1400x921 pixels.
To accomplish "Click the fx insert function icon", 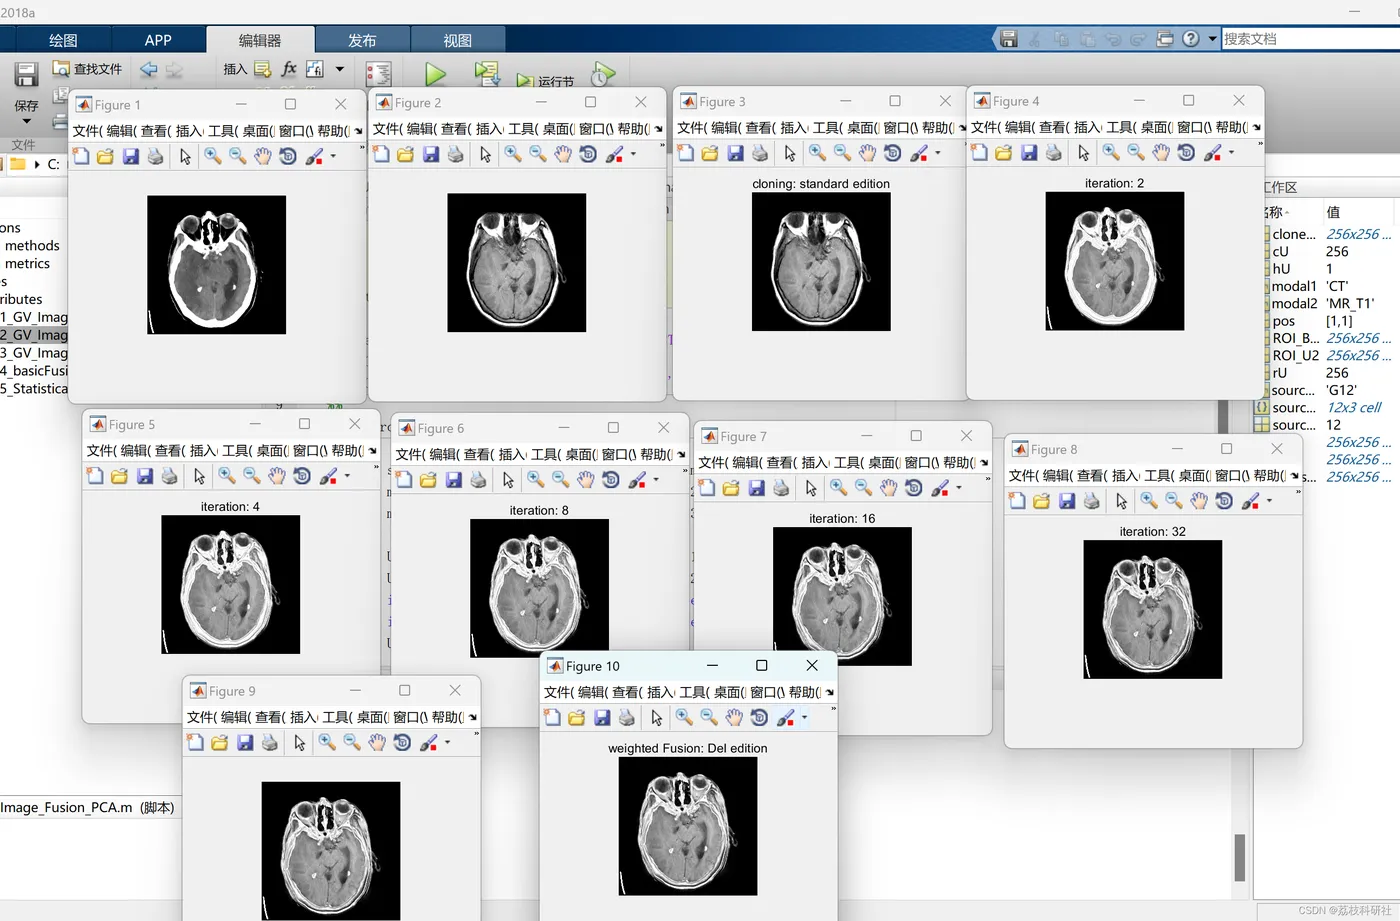I will click(x=289, y=69).
